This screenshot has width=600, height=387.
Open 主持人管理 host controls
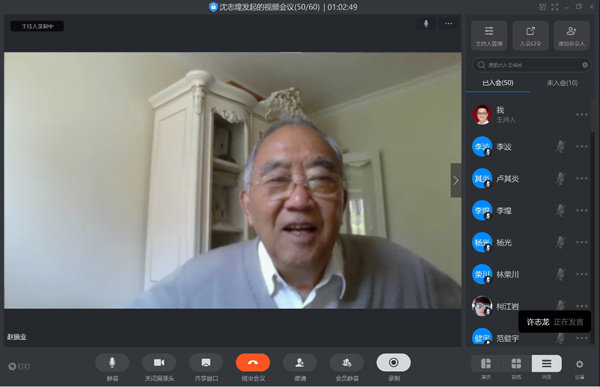[x=489, y=36]
